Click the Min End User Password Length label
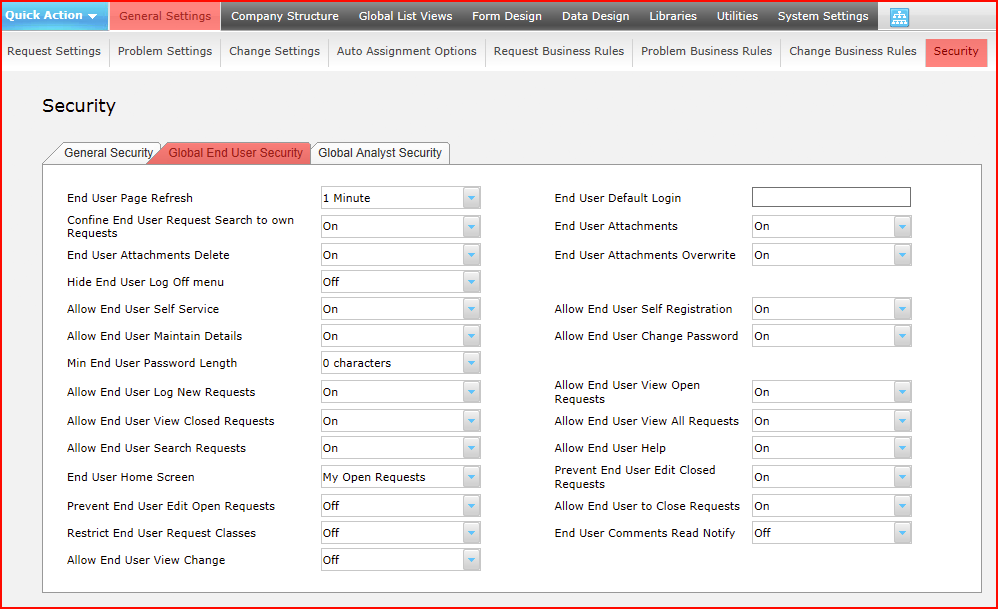The width and height of the screenshot is (998, 609). (x=152, y=363)
